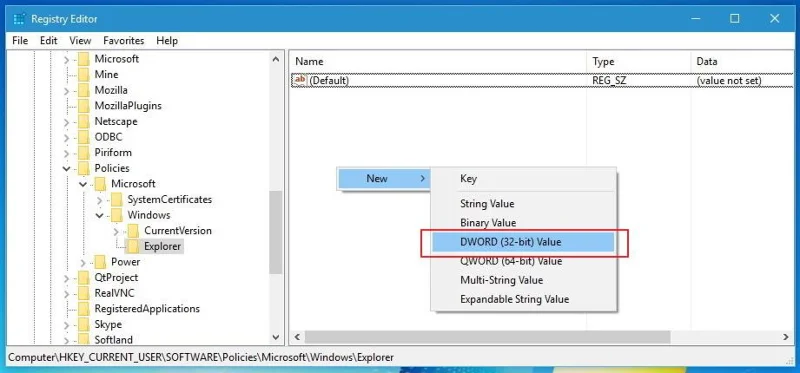Viewport: 800px width, 373px height.
Task: Choose DWORD (32-bit) Value
Action: click(523, 242)
